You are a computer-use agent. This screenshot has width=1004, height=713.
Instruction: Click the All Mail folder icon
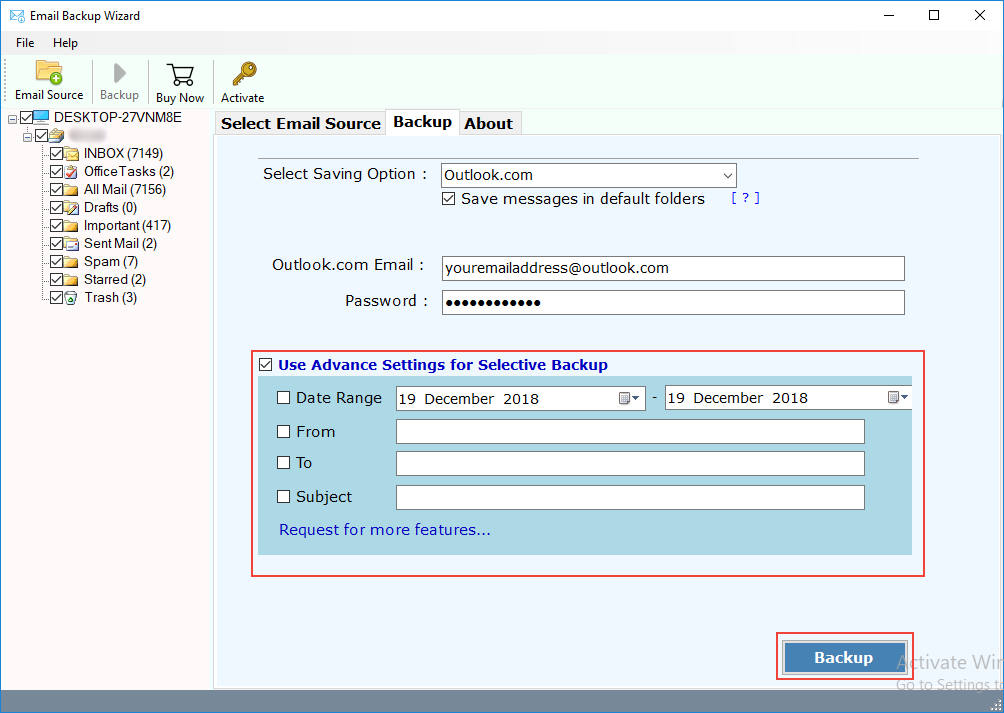pos(71,189)
